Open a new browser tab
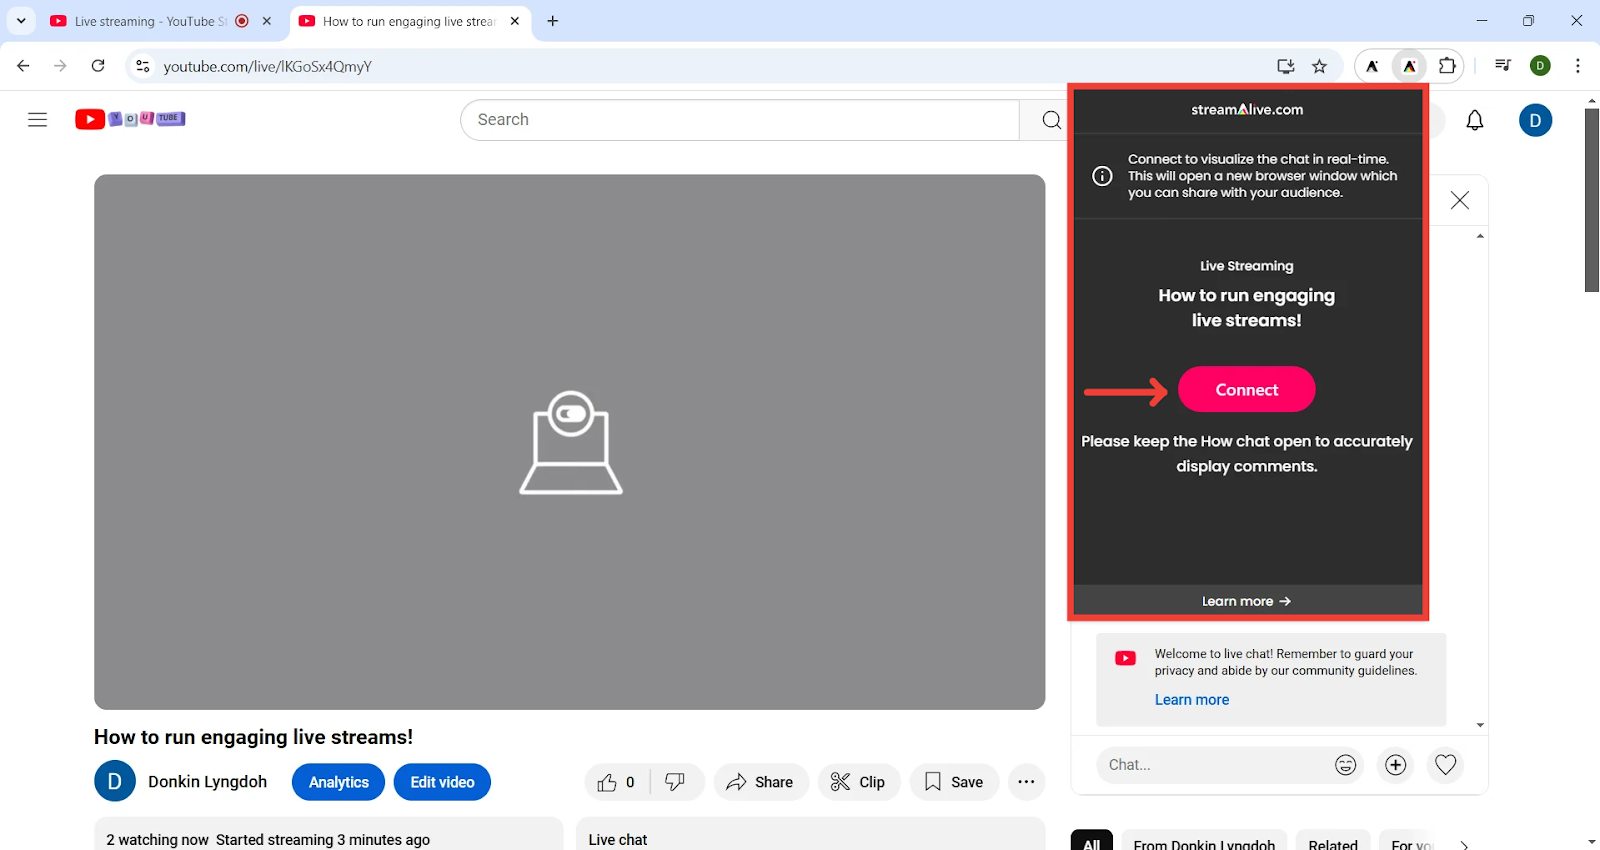This screenshot has height=850, width=1600. (x=553, y=21)
